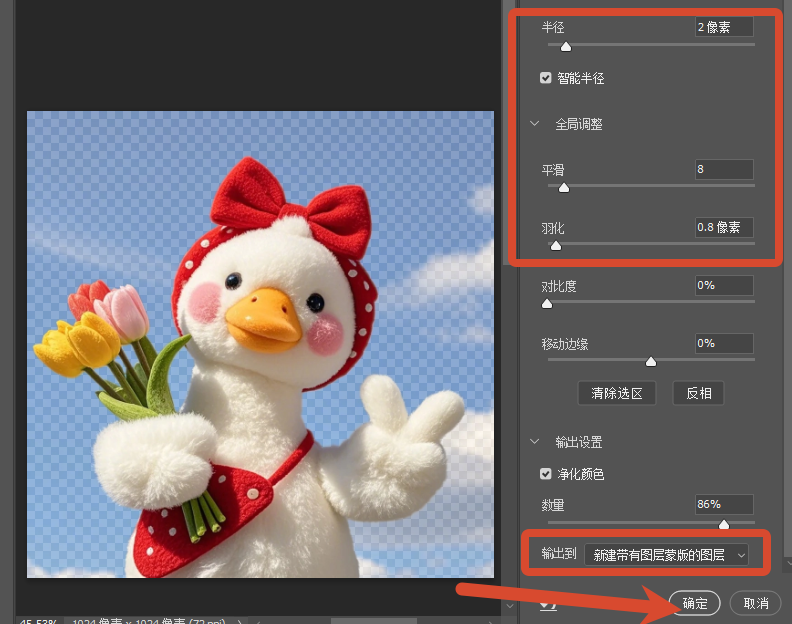Click the 取消 button
The height and width of the screenshot is (624, 792).
point(756,603)
